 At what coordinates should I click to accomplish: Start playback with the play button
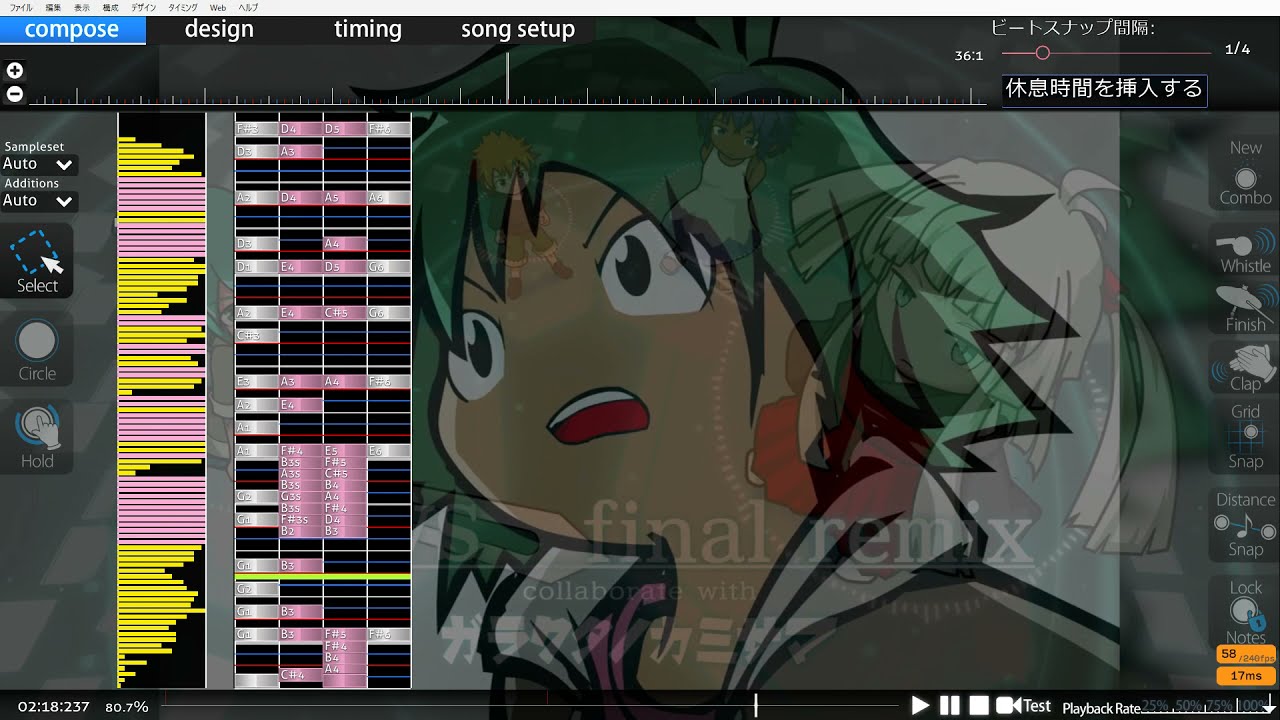point(920,706)
